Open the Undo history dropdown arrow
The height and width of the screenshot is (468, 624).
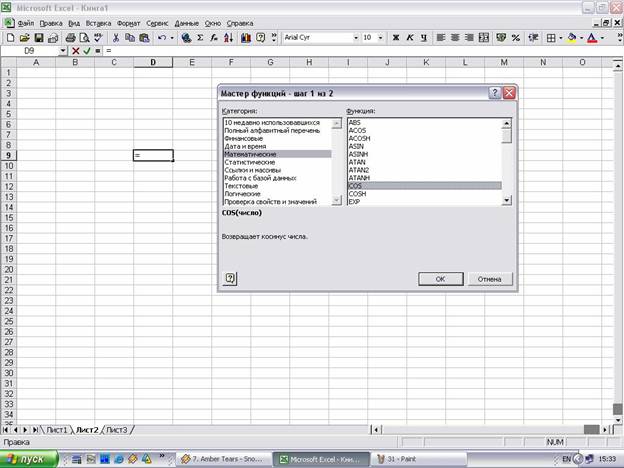tap(172, 38)
